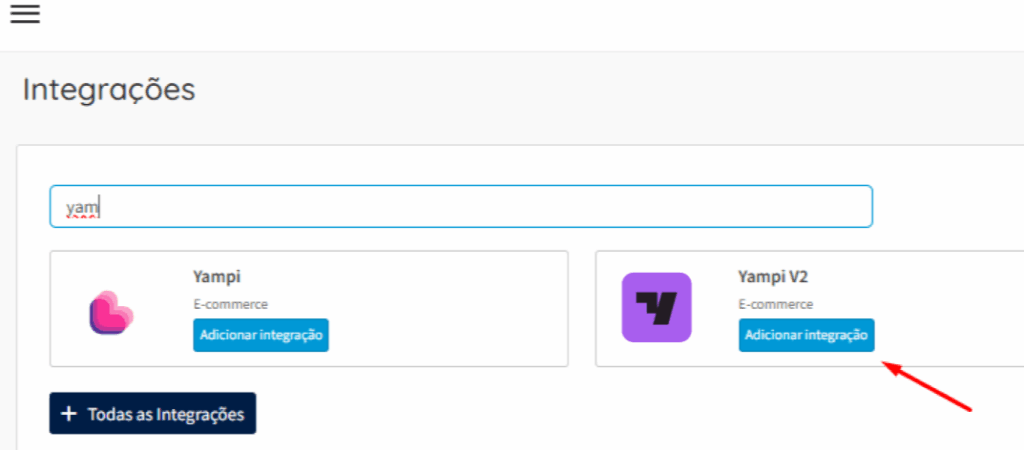Click the blank top header bar
The width and height of the screenshot is (1024, 450).
click(500, 25)
